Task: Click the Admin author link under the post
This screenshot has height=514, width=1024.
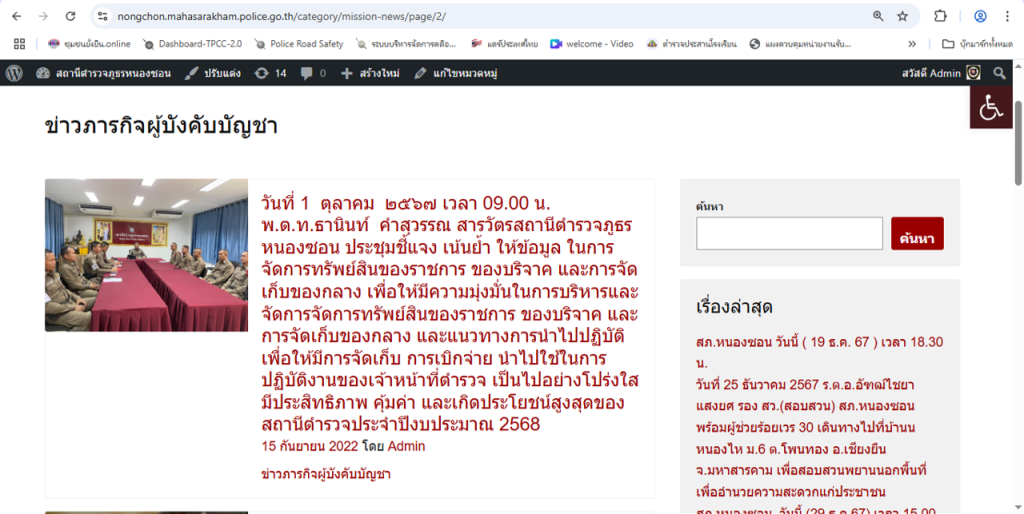Action: pos(406,446)
